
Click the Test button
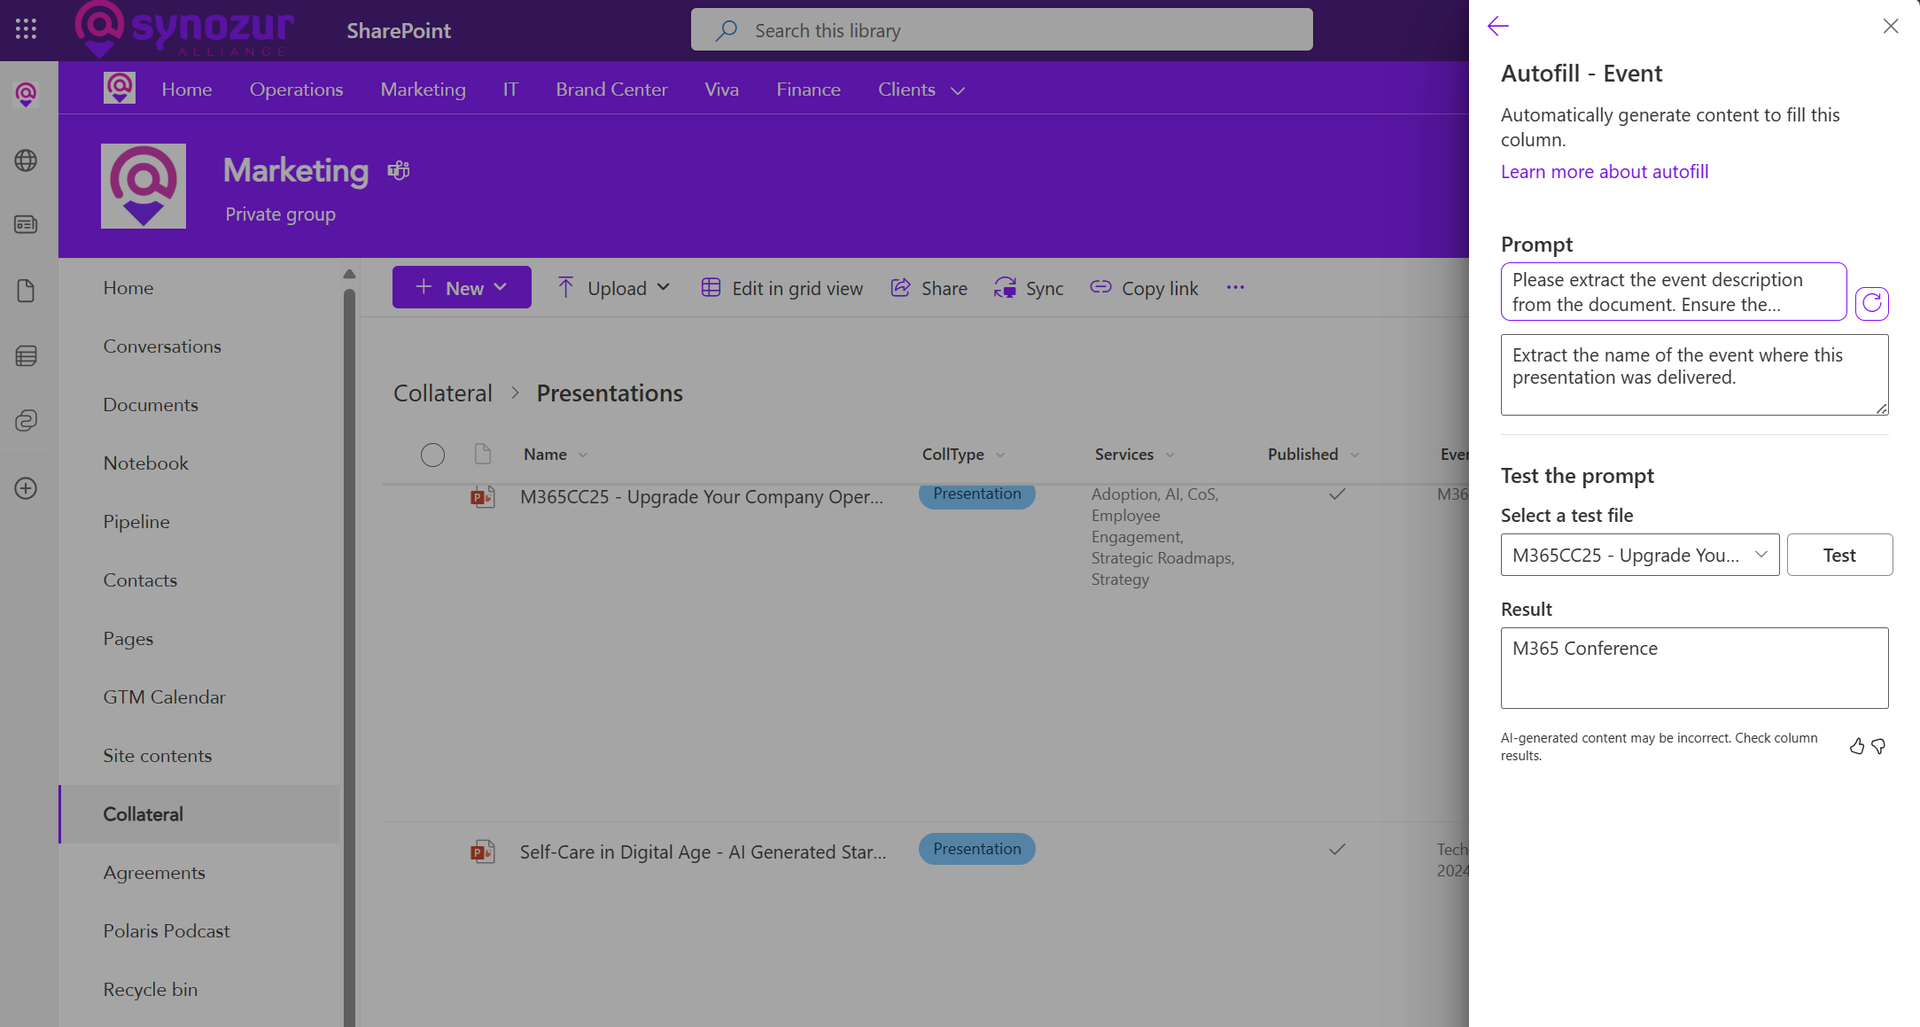click(1839, 555)
